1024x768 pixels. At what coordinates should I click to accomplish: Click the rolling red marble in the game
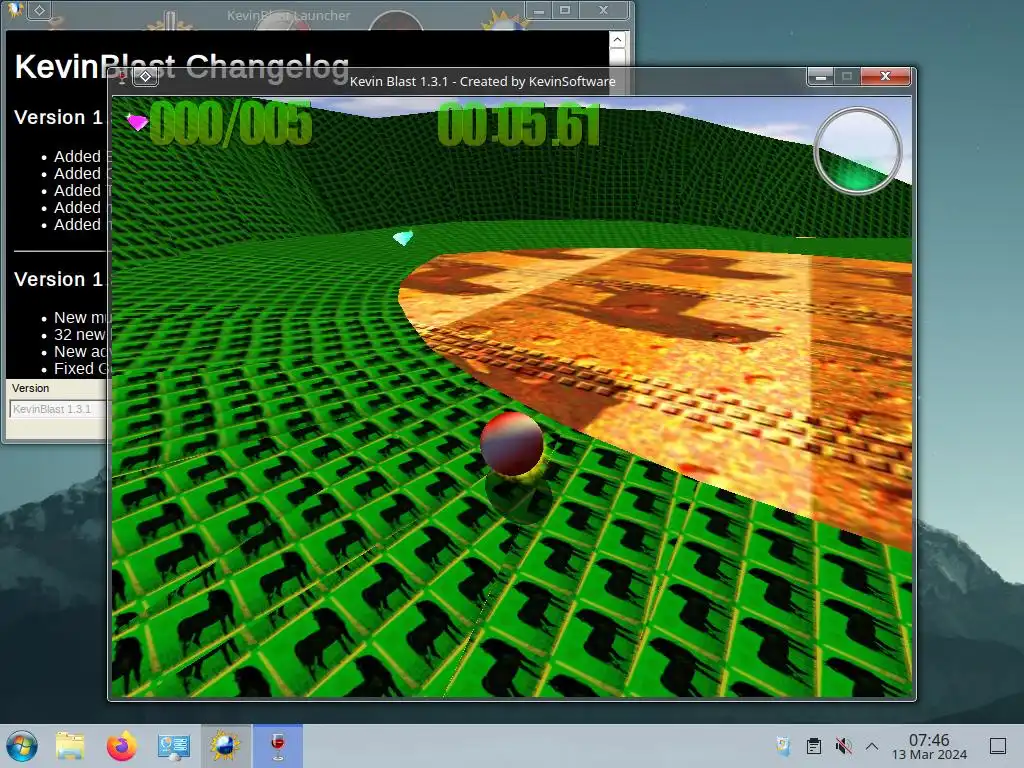pyautogui.click(x=511, y=443)
